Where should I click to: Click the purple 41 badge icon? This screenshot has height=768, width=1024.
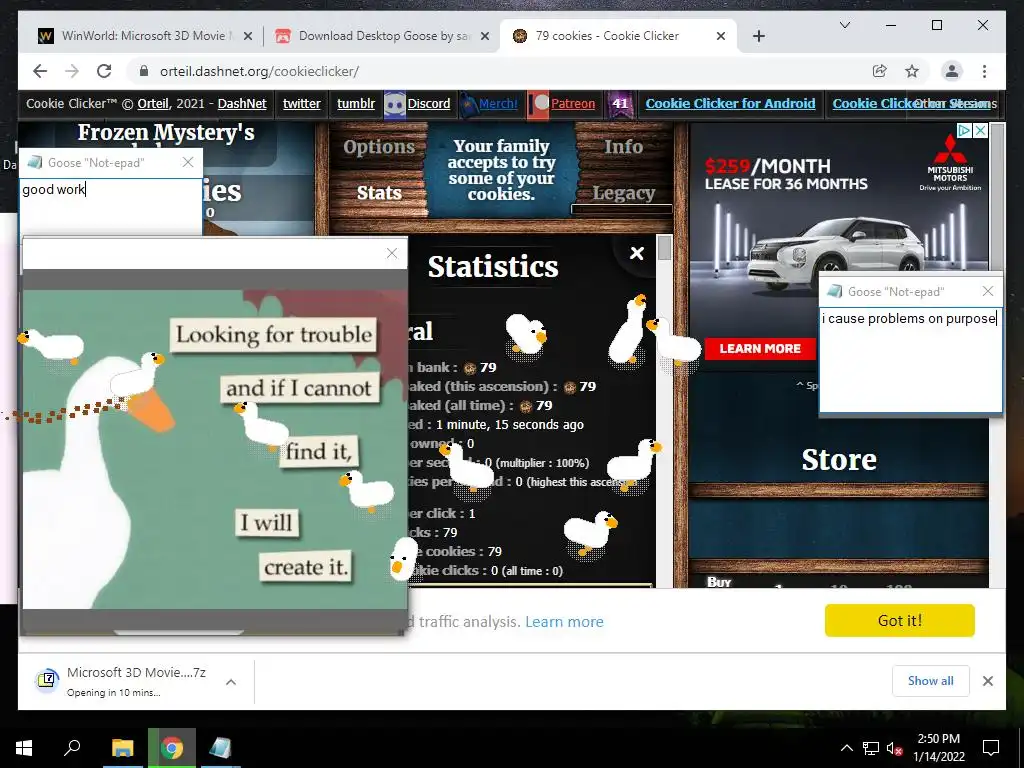(x=620, y=104)
